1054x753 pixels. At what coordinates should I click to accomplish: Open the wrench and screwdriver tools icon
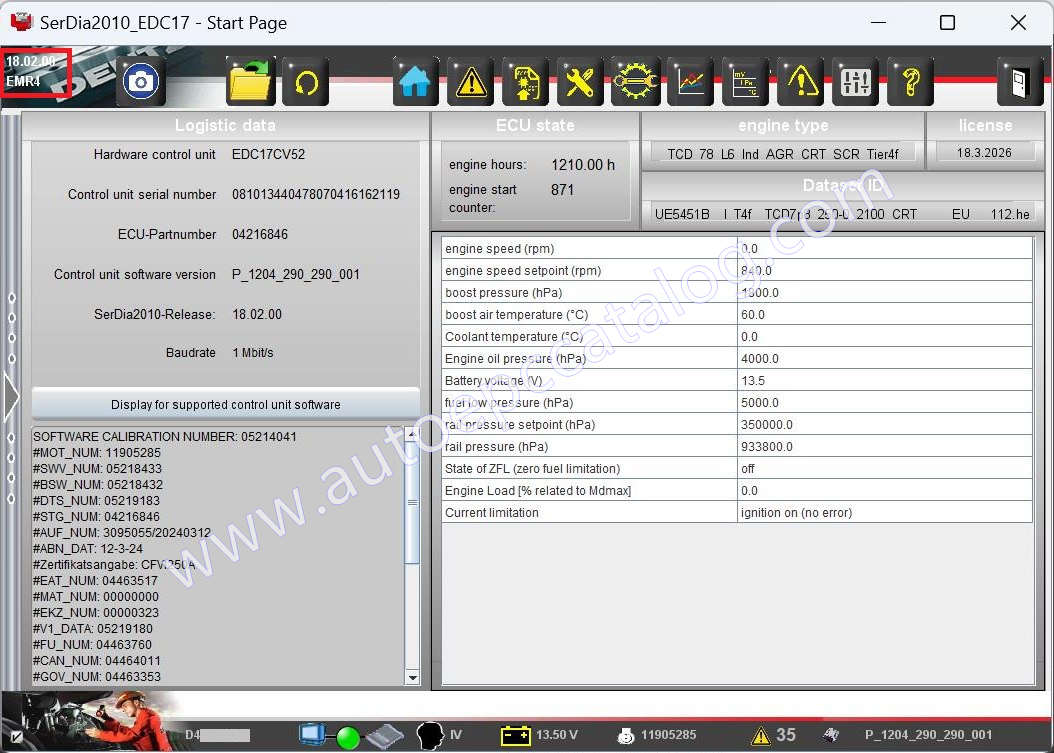[x=580, y=82]
